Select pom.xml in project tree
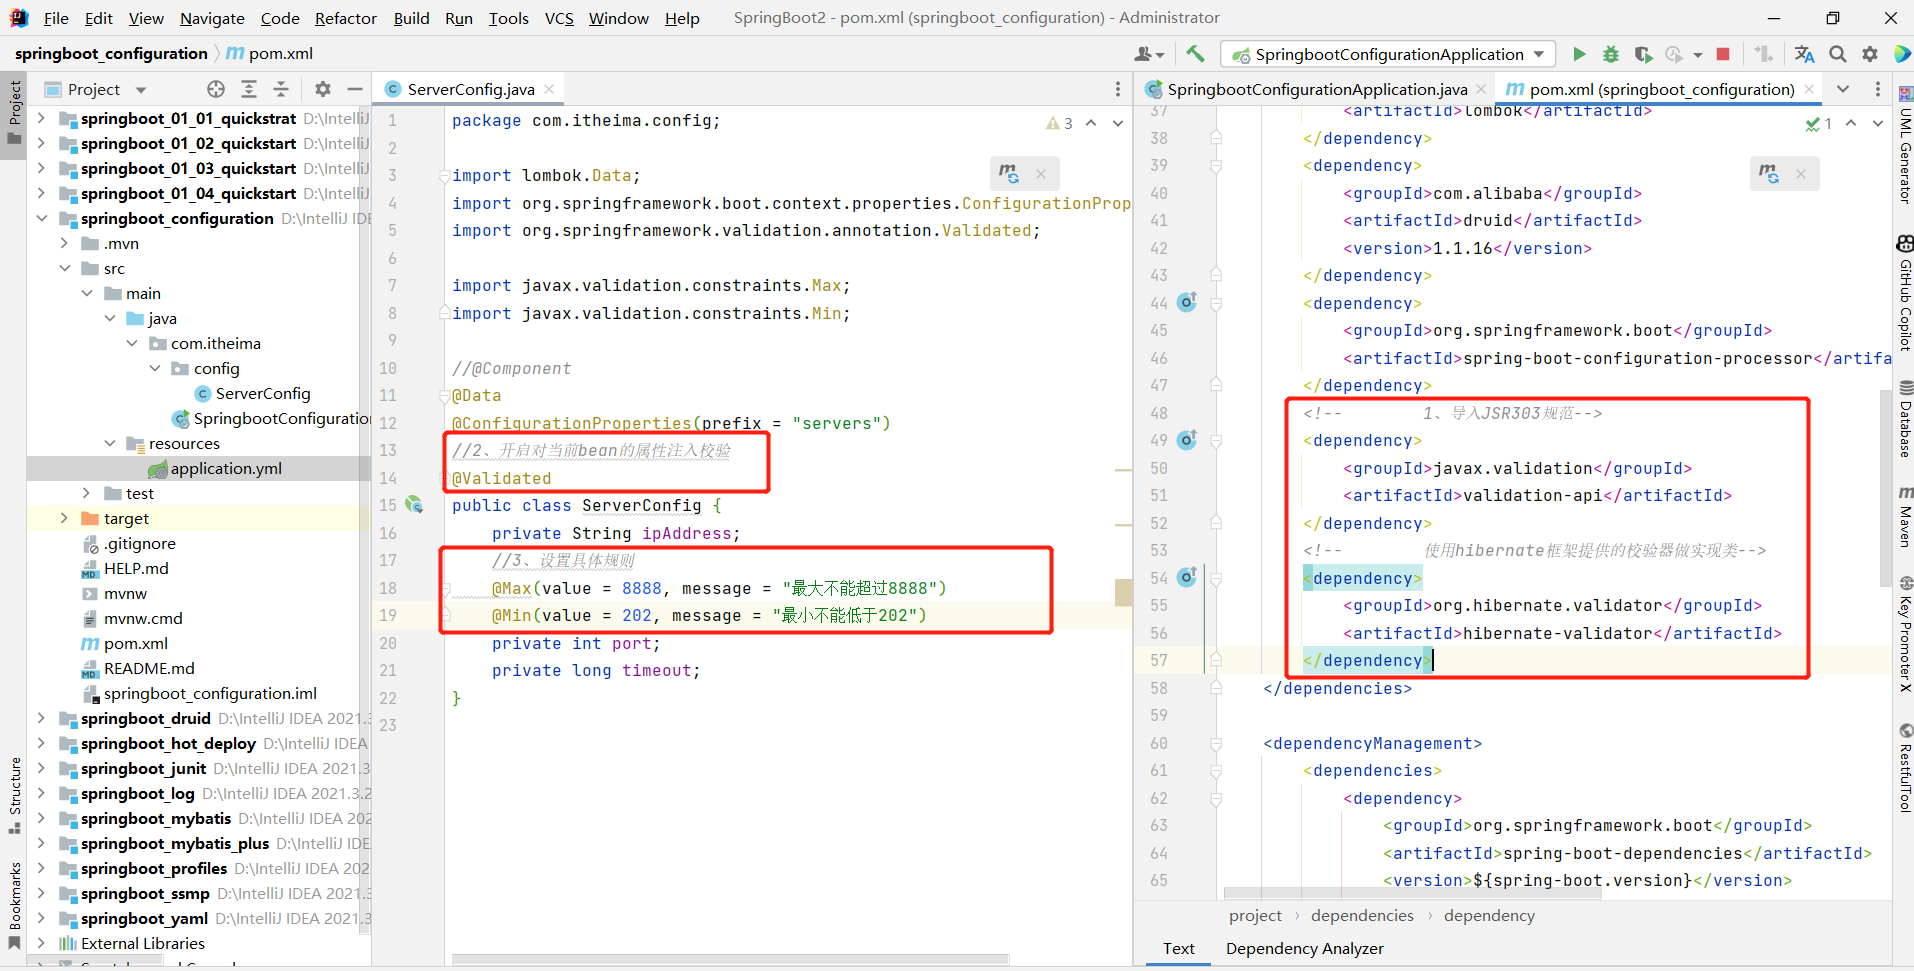Screen dimensions: 1914x971 136,643
